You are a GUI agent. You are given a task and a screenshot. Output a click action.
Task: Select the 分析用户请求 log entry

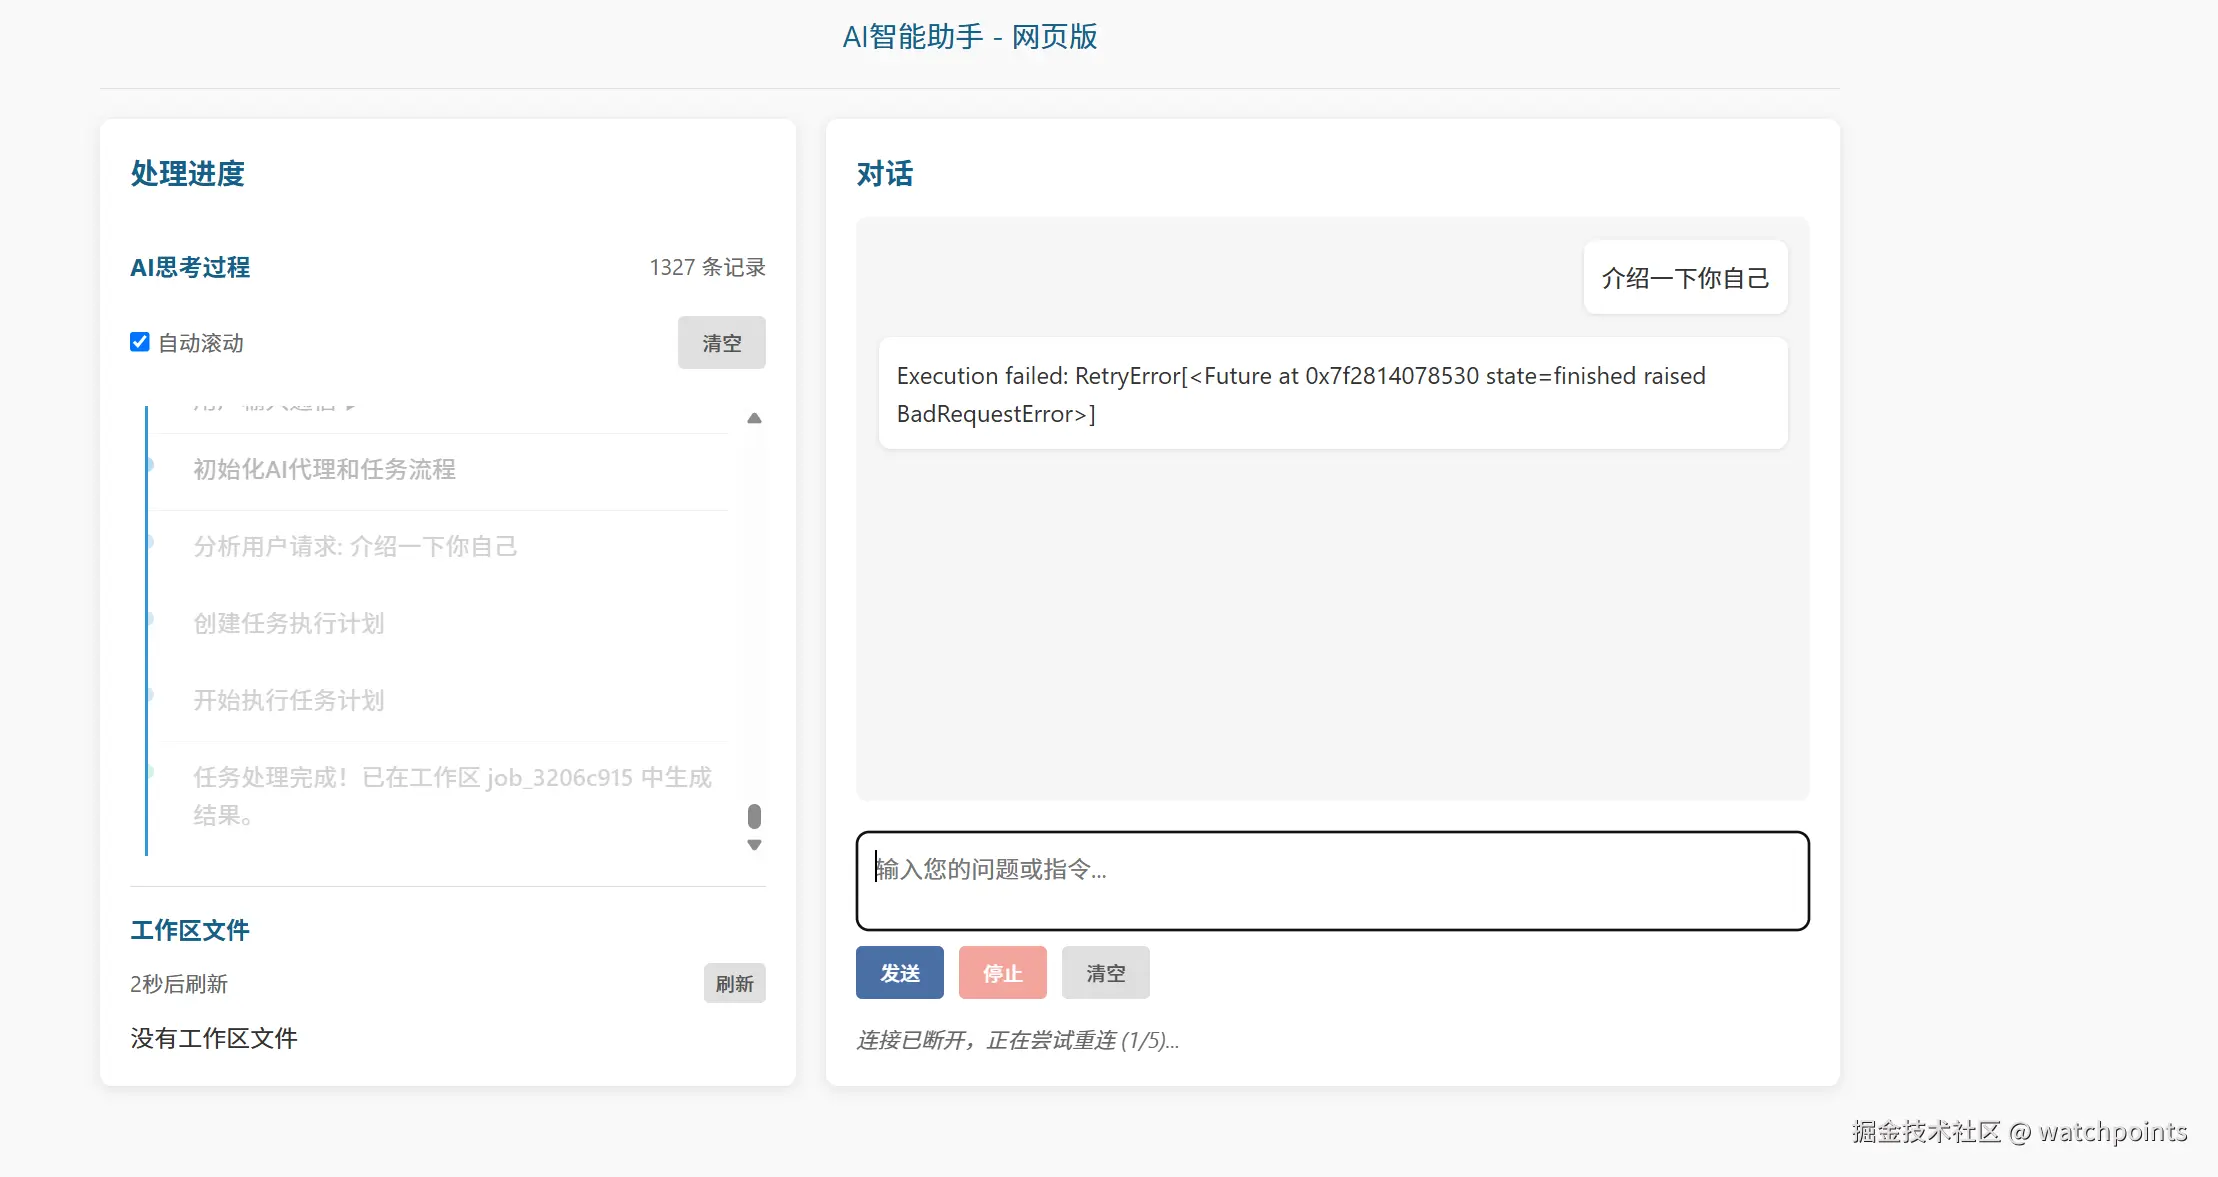point(355,547)
